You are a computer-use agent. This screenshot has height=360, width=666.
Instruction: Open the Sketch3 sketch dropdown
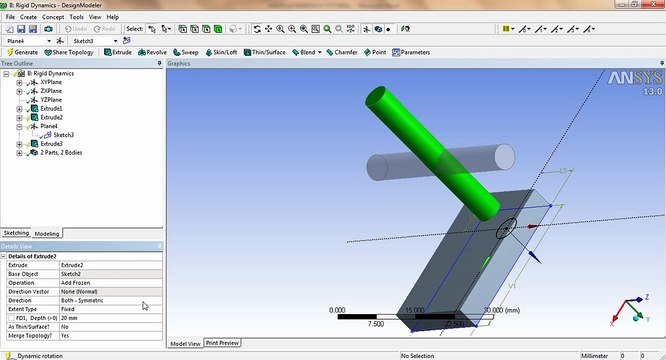tap(115, 41)
